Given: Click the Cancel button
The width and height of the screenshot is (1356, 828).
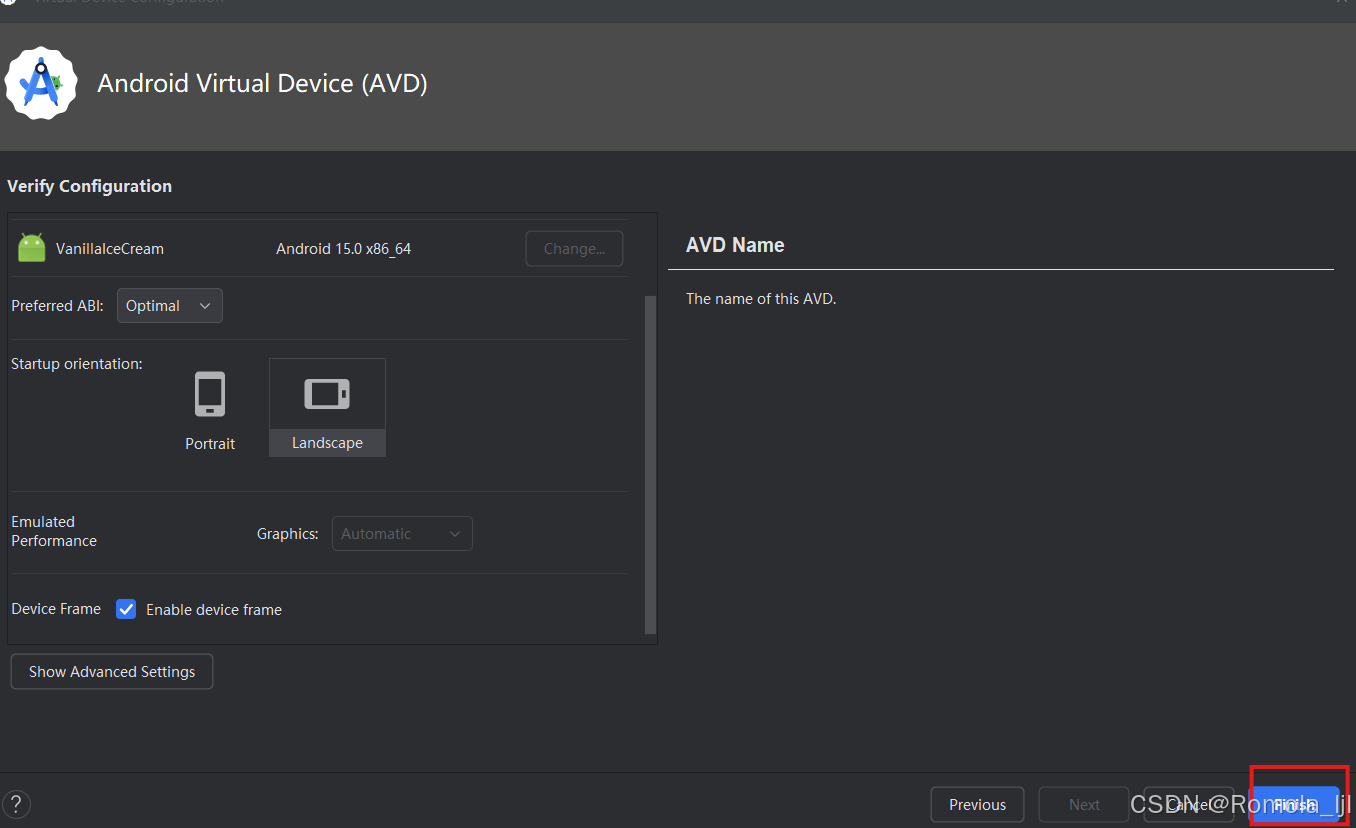Looking at the screenshot, I should pos(1188,804).
